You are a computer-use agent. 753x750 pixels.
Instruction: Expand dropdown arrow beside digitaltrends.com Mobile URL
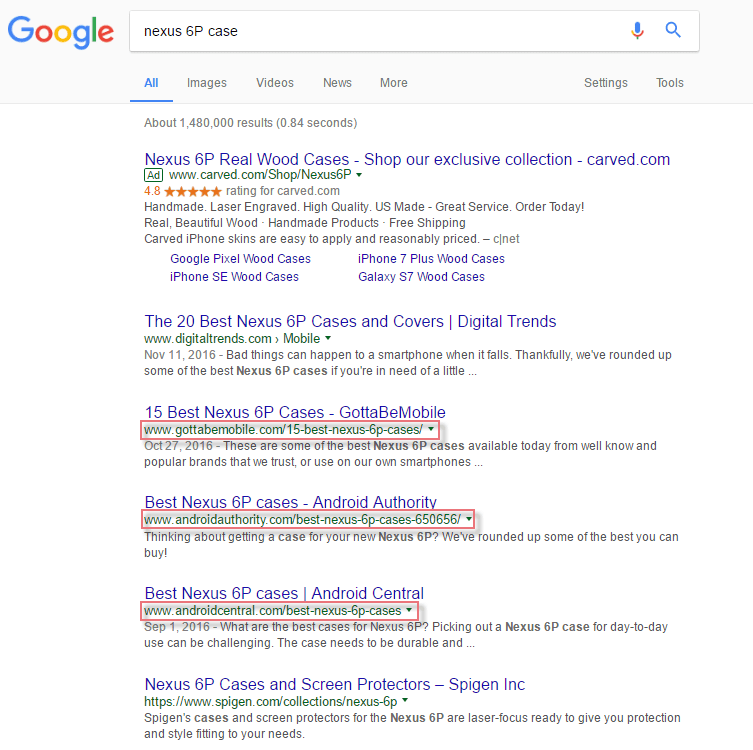[328, 338]
